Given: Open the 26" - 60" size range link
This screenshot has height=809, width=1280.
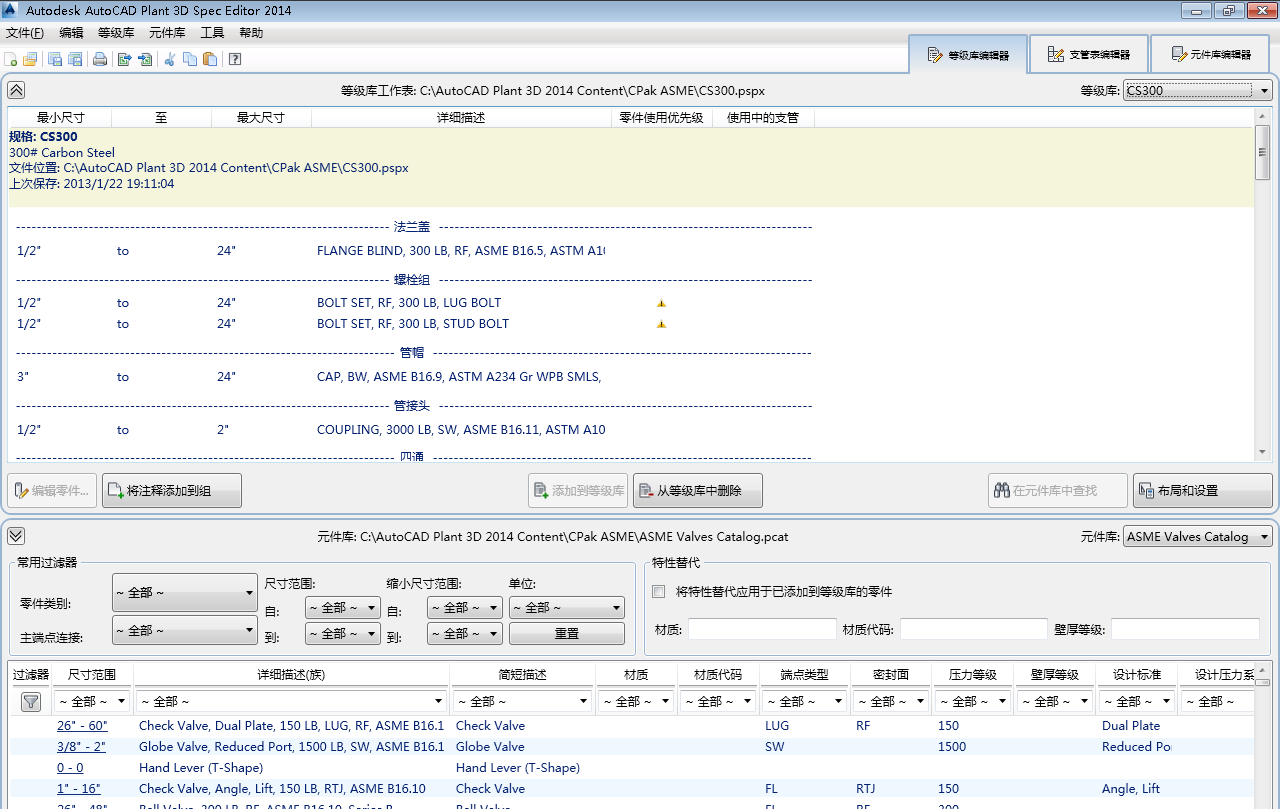Looking at the screenshot, I should (x=82, y=726).
